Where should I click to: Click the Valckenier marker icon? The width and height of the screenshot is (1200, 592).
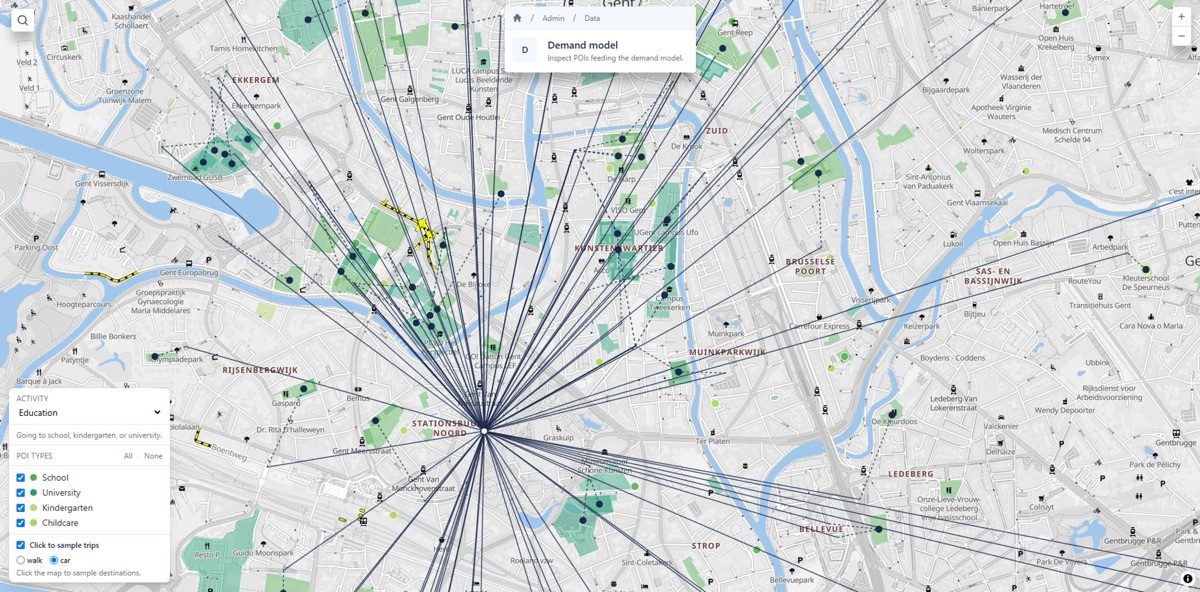click(1000, 416)
